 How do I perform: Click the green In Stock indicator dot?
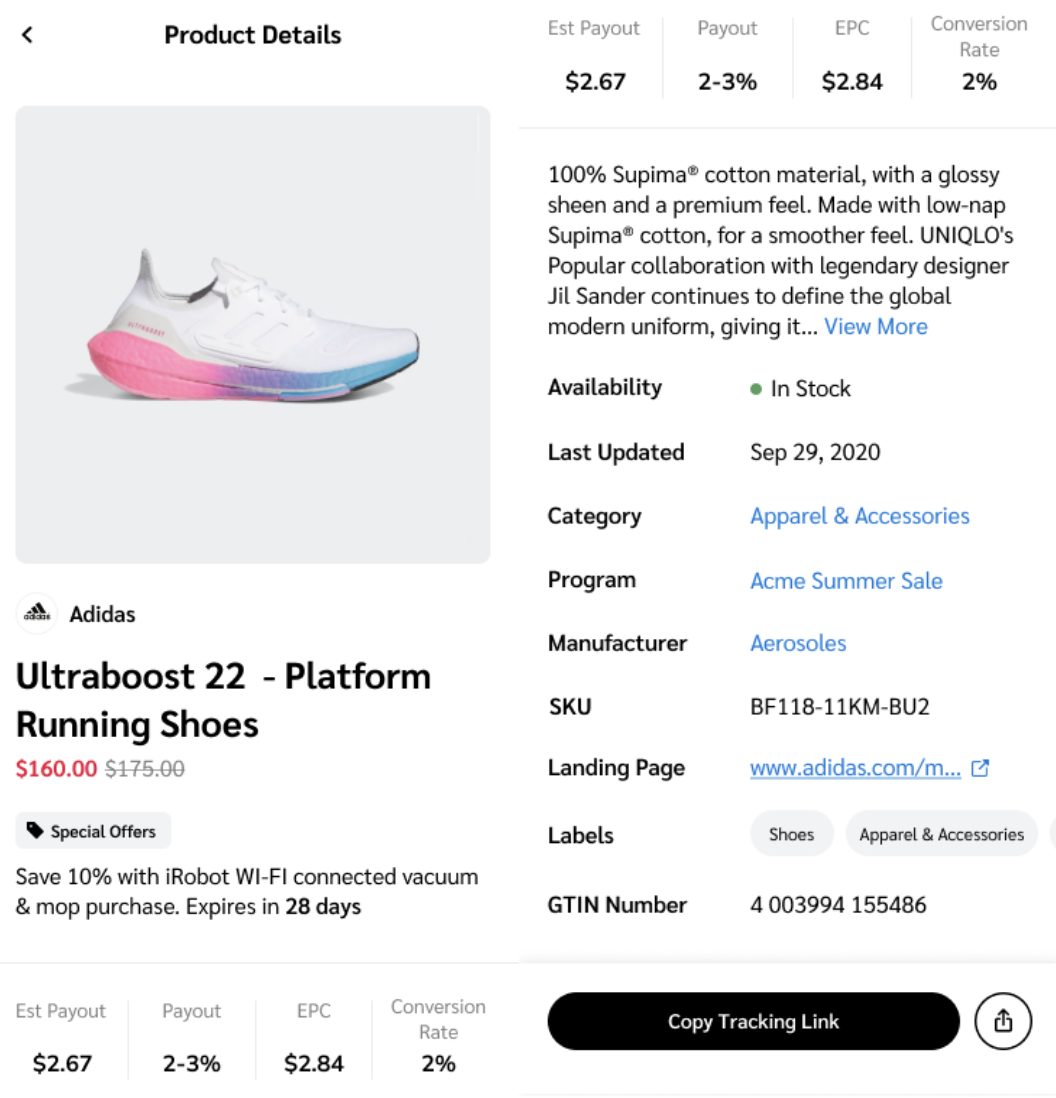coord(756,389)
